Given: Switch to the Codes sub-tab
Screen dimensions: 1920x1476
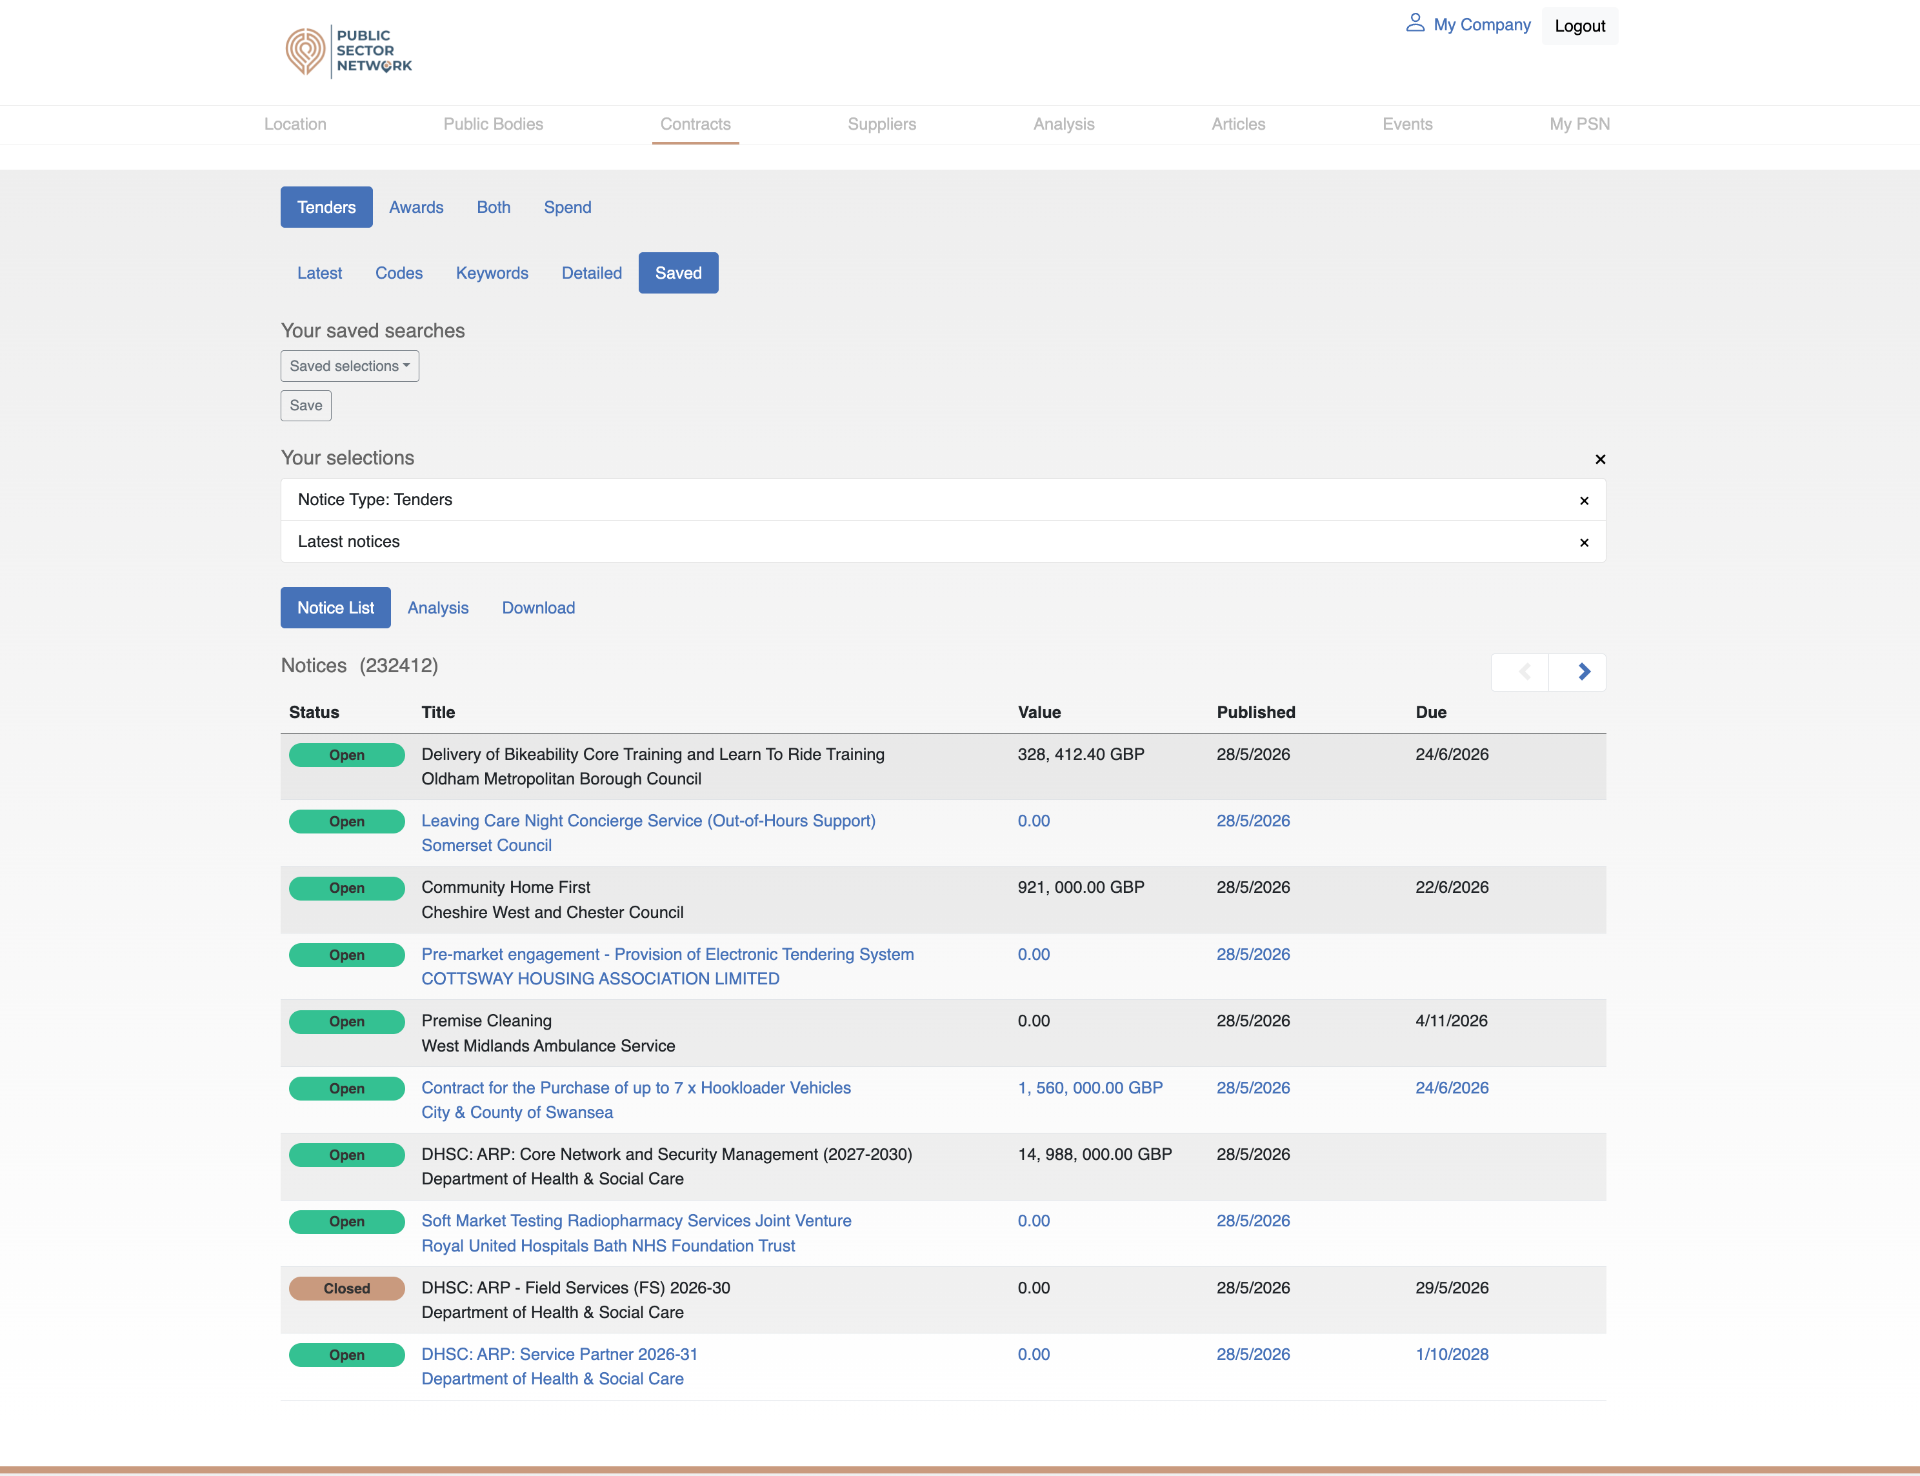Looking at the screenshot, I should click(399, 273).
